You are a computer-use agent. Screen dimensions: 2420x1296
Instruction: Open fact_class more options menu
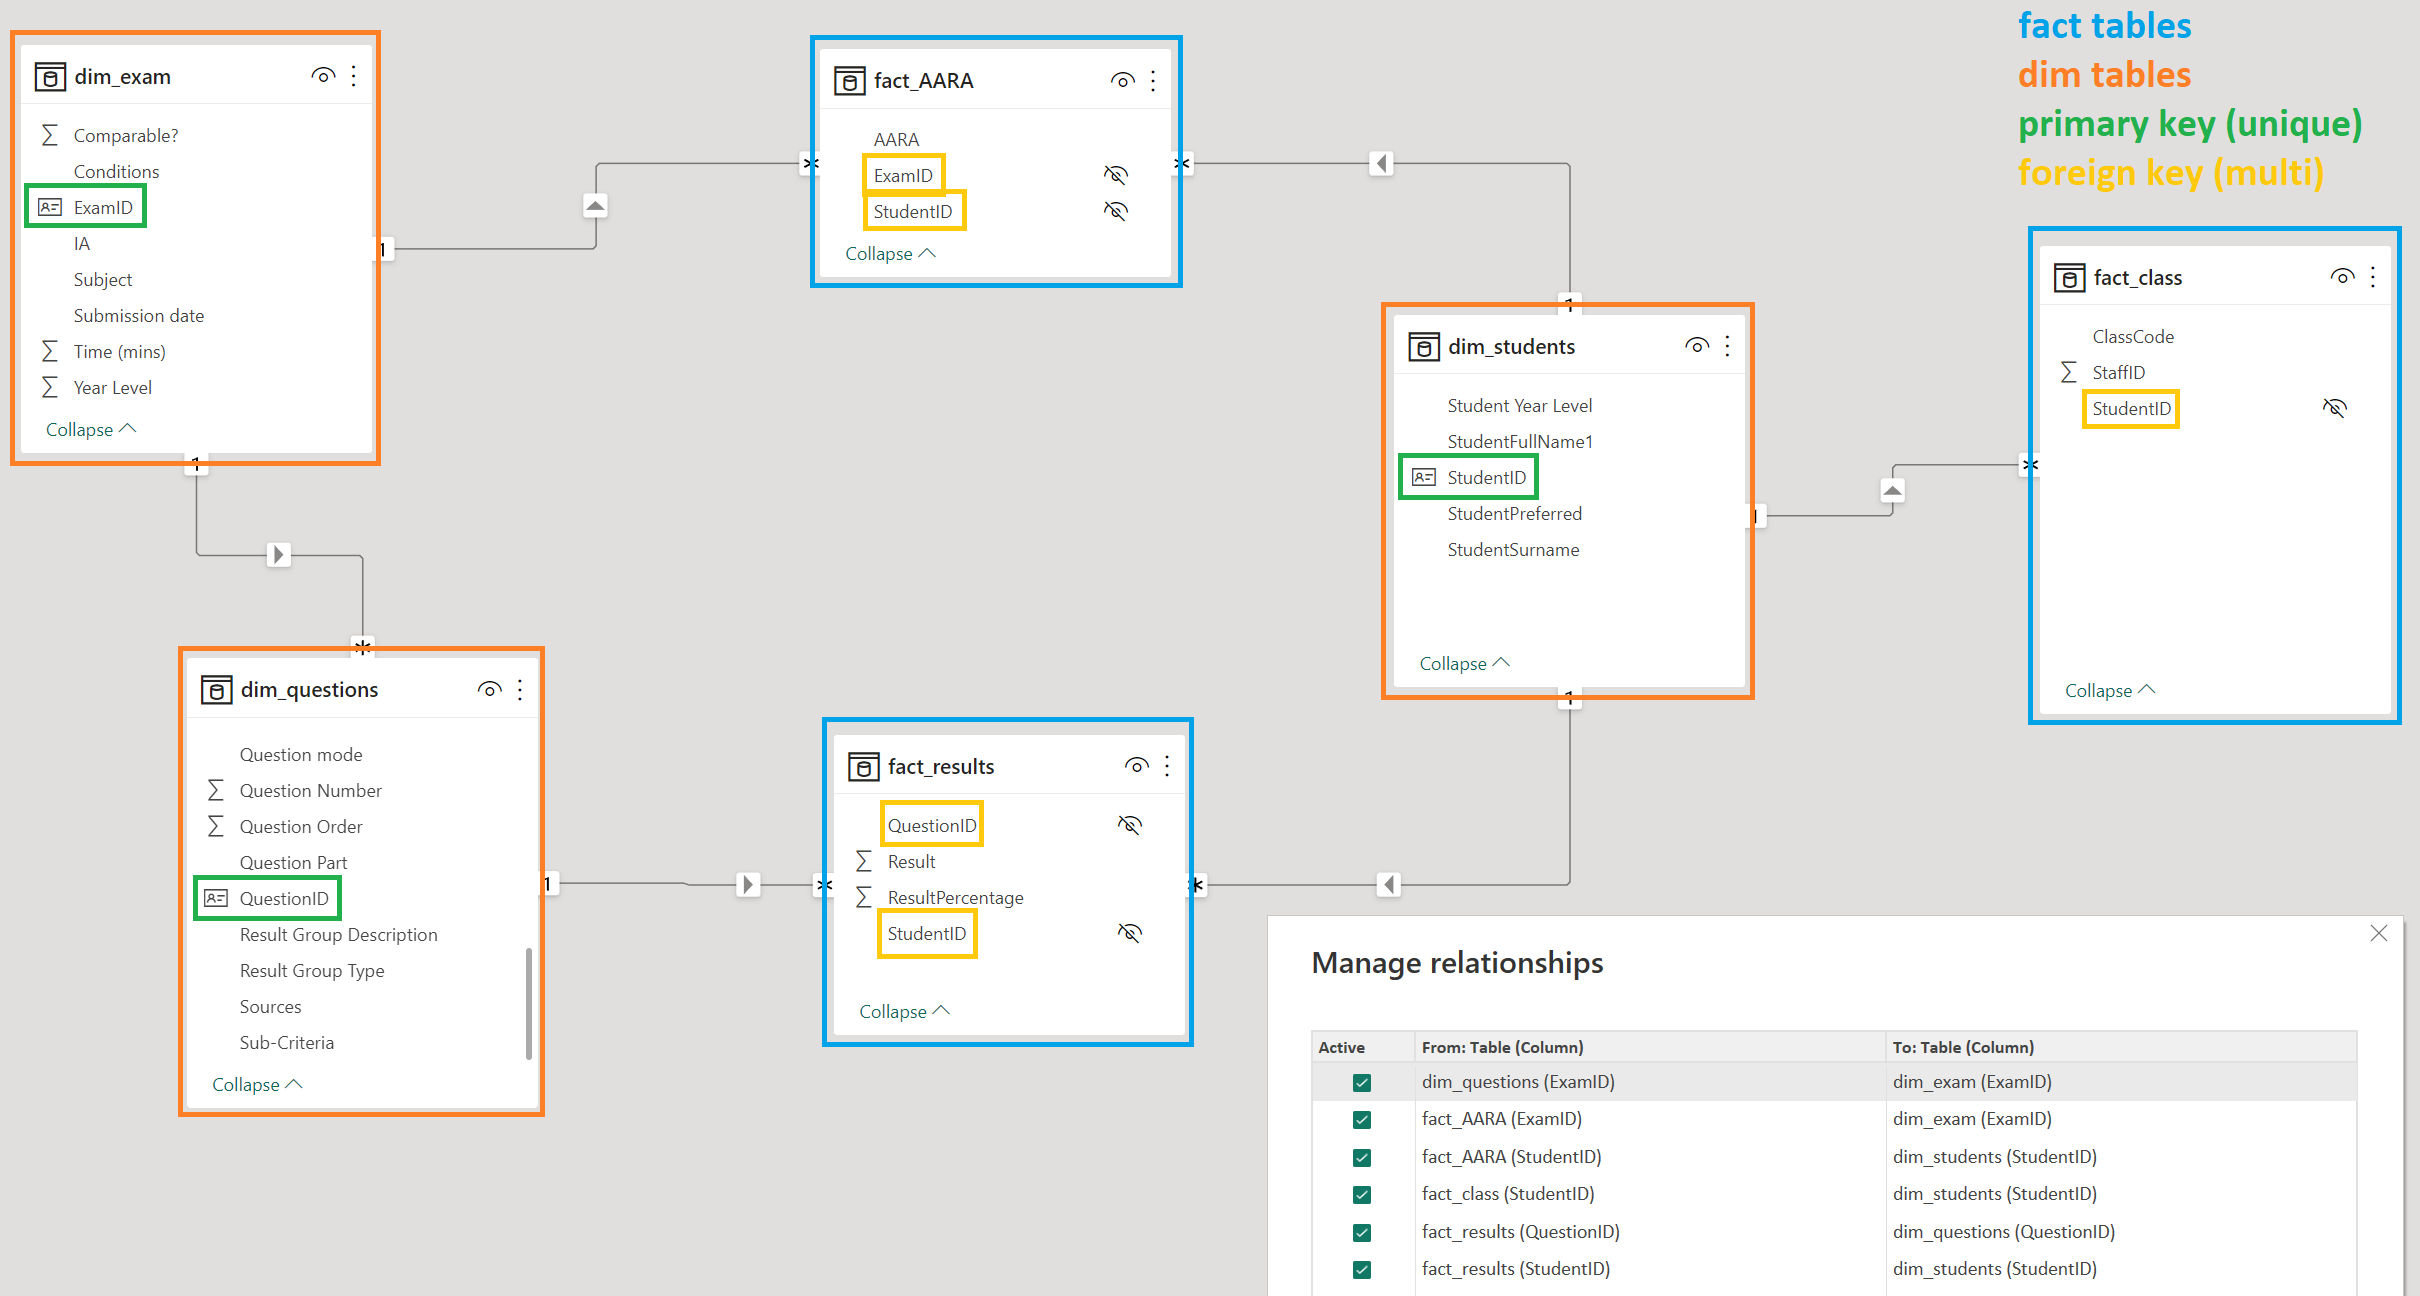2373,277
